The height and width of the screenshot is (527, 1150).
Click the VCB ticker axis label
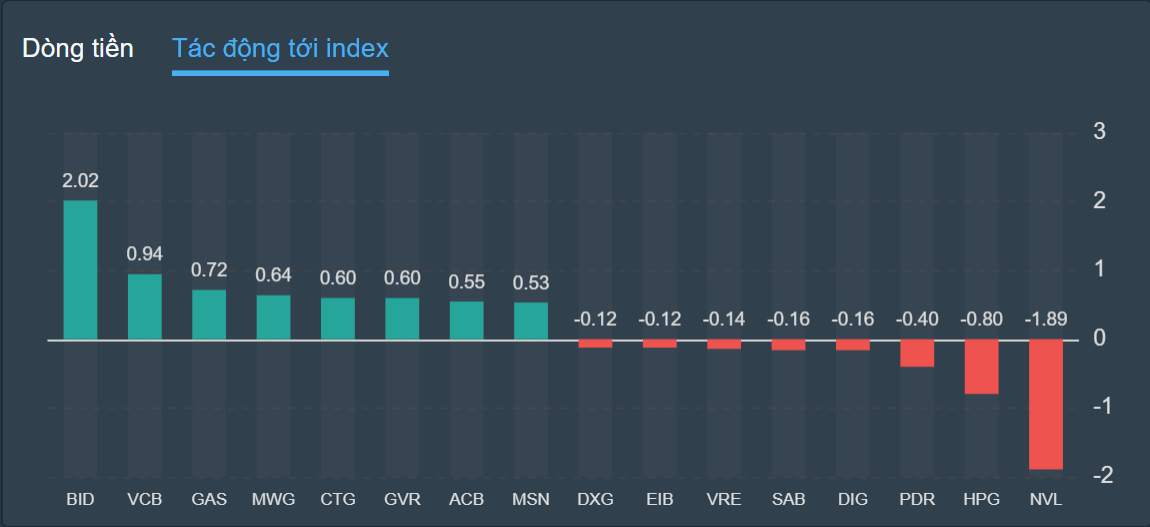[x=144, y=499]
